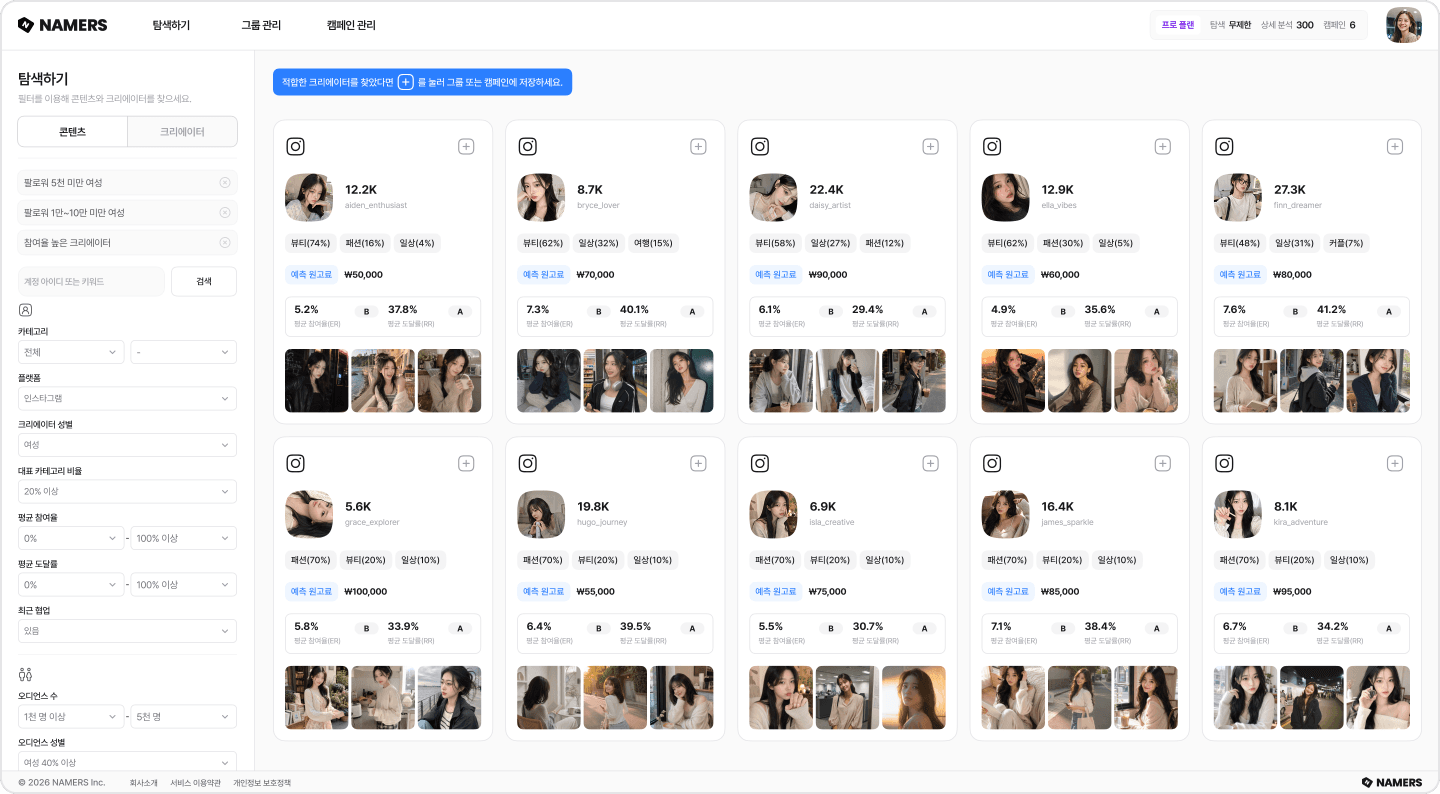
Task: Open the 최근 협업 dropdown
Action: coord(127,631)
